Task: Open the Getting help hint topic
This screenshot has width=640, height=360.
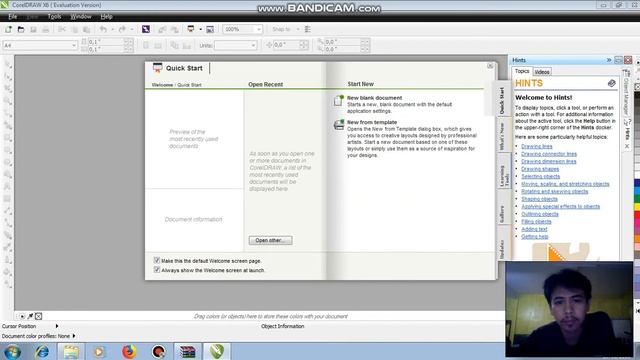Action: tap(535, 237)
